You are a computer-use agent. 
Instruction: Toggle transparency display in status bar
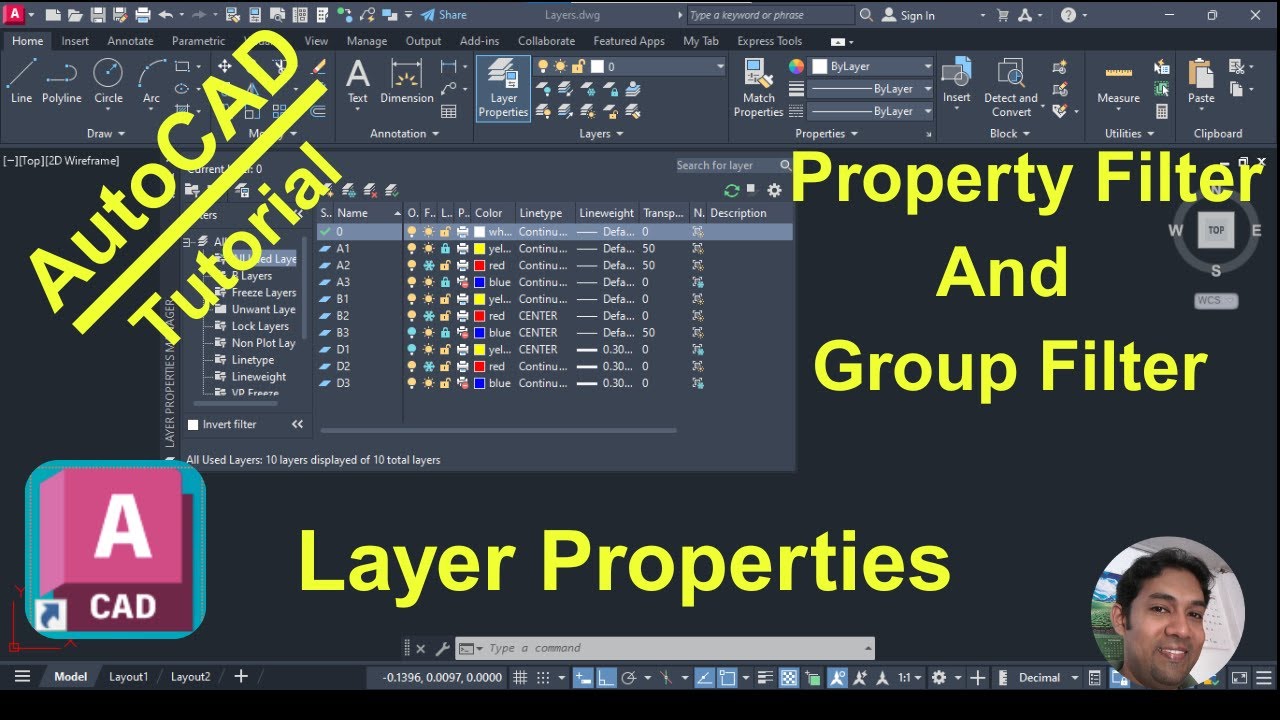coord(789,677)
